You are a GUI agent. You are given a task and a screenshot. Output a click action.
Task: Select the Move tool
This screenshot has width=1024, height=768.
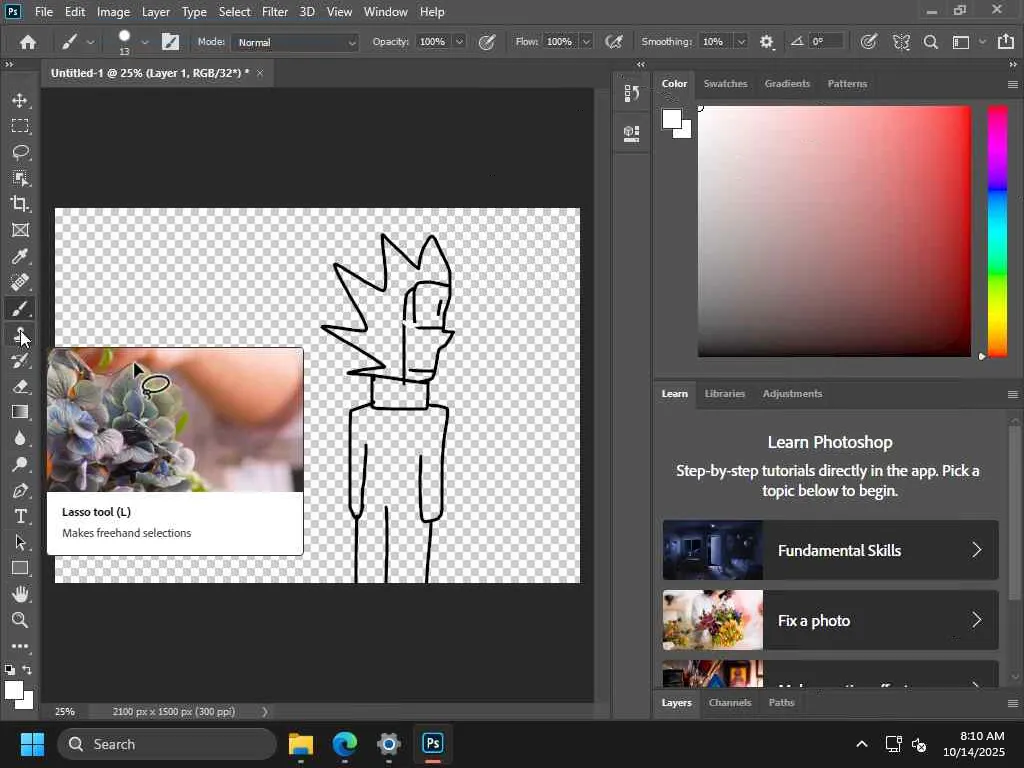20,100
